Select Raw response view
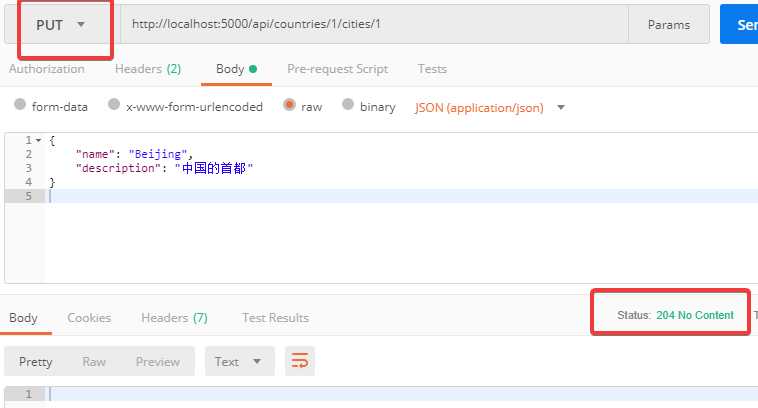 click(94, 362)
